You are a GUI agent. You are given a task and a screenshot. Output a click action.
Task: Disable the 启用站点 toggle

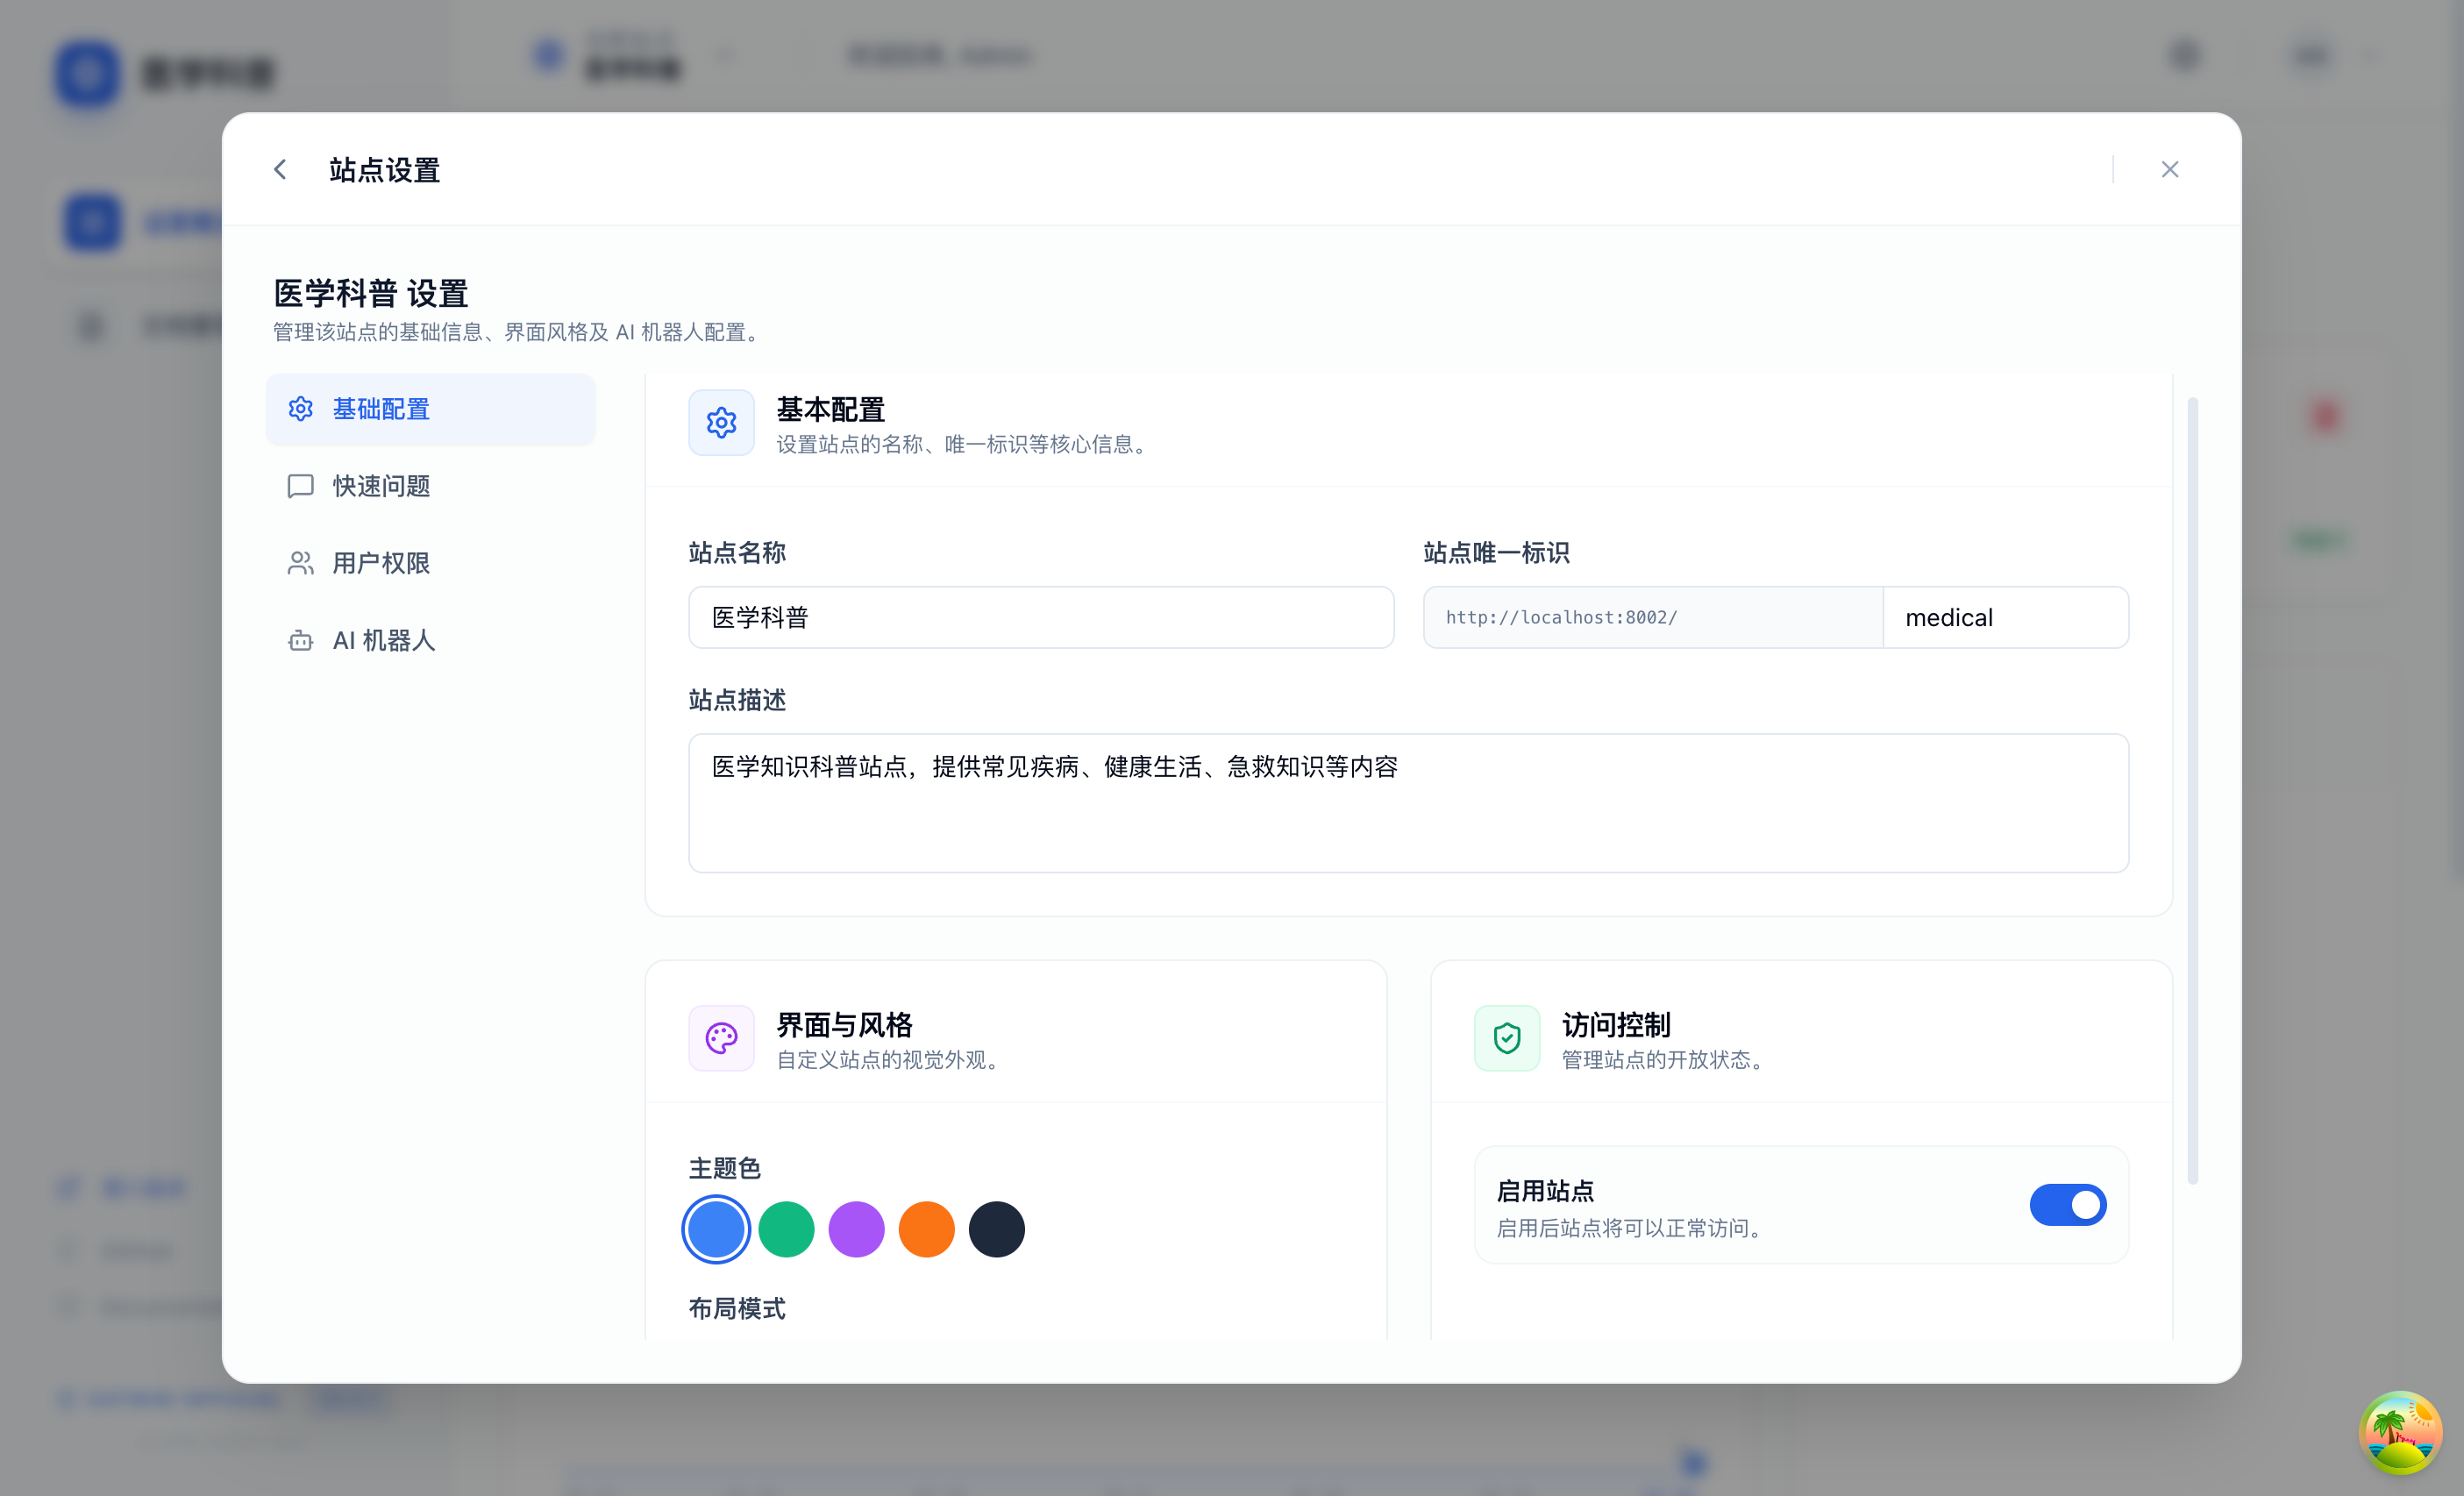pos(2068,1205)
